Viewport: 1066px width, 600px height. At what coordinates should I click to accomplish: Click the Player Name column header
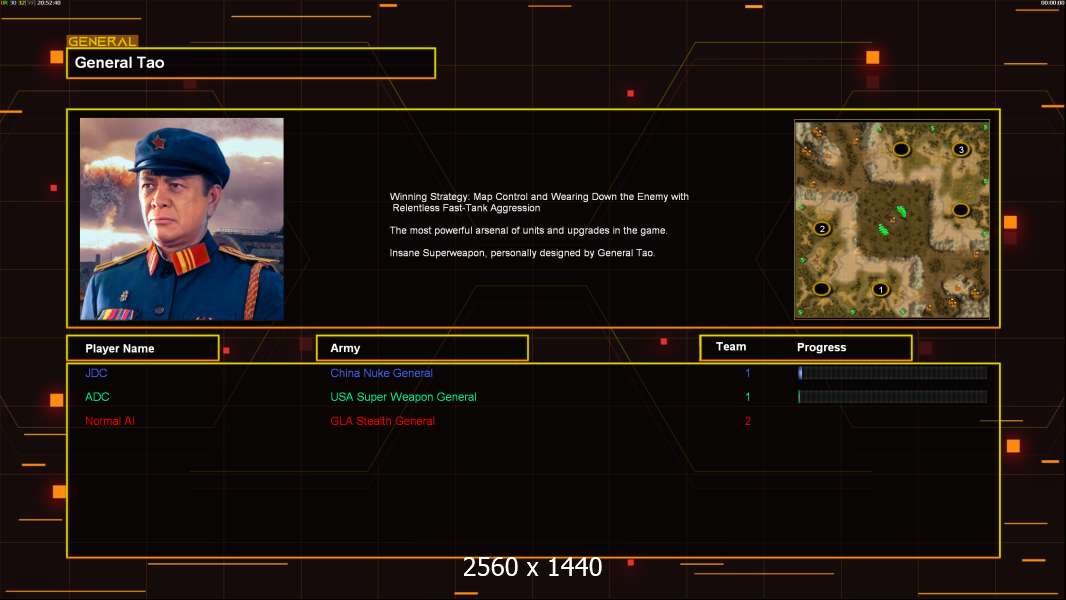pyautogui.click(x=143, y=348)
